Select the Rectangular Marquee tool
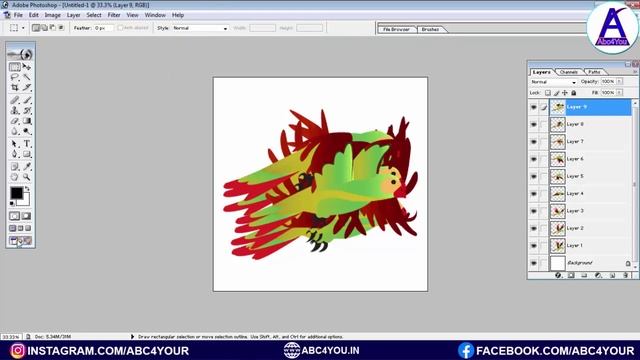Screen dimensions: 640x360 click(15, 67)
